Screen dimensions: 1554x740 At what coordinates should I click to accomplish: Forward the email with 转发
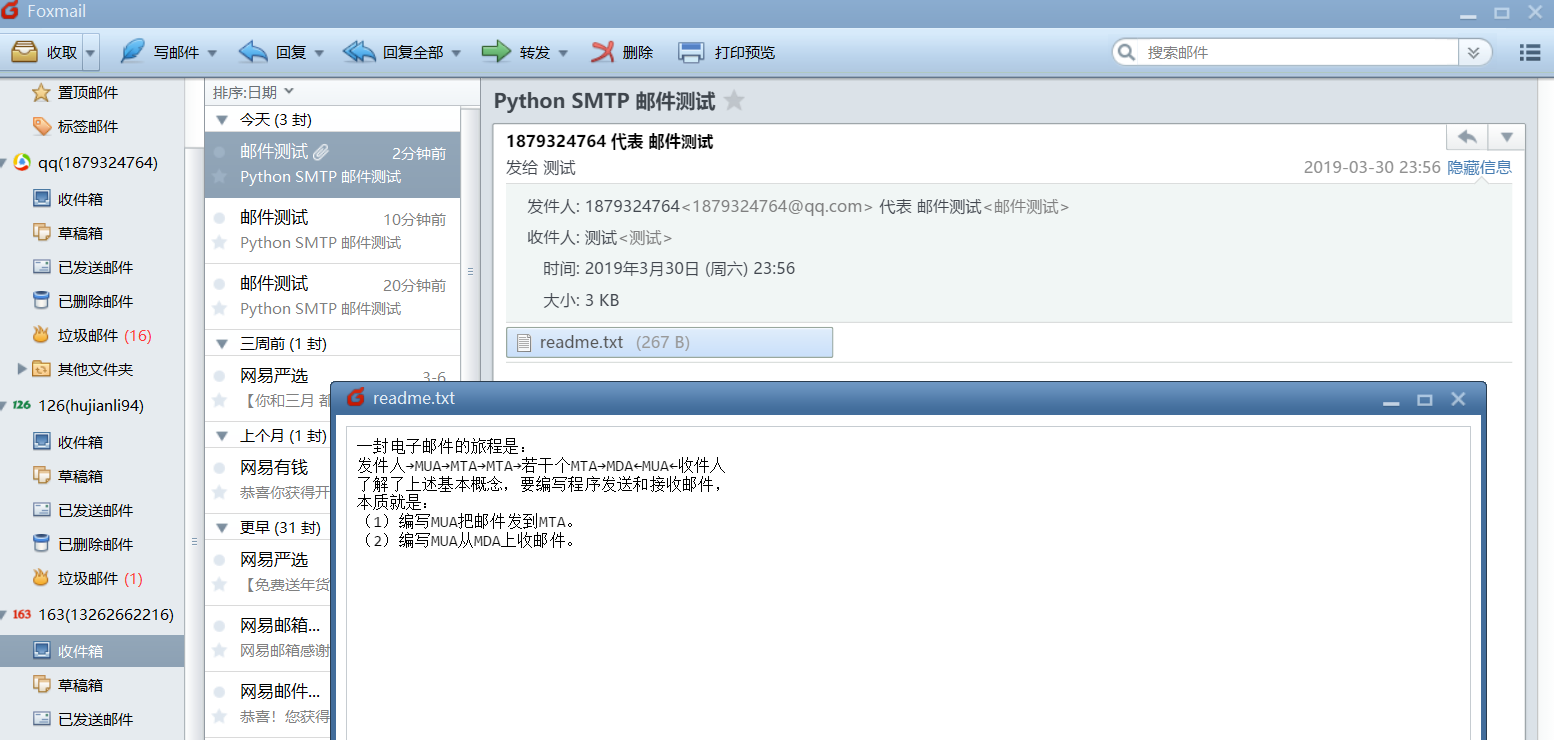point(516,52)
